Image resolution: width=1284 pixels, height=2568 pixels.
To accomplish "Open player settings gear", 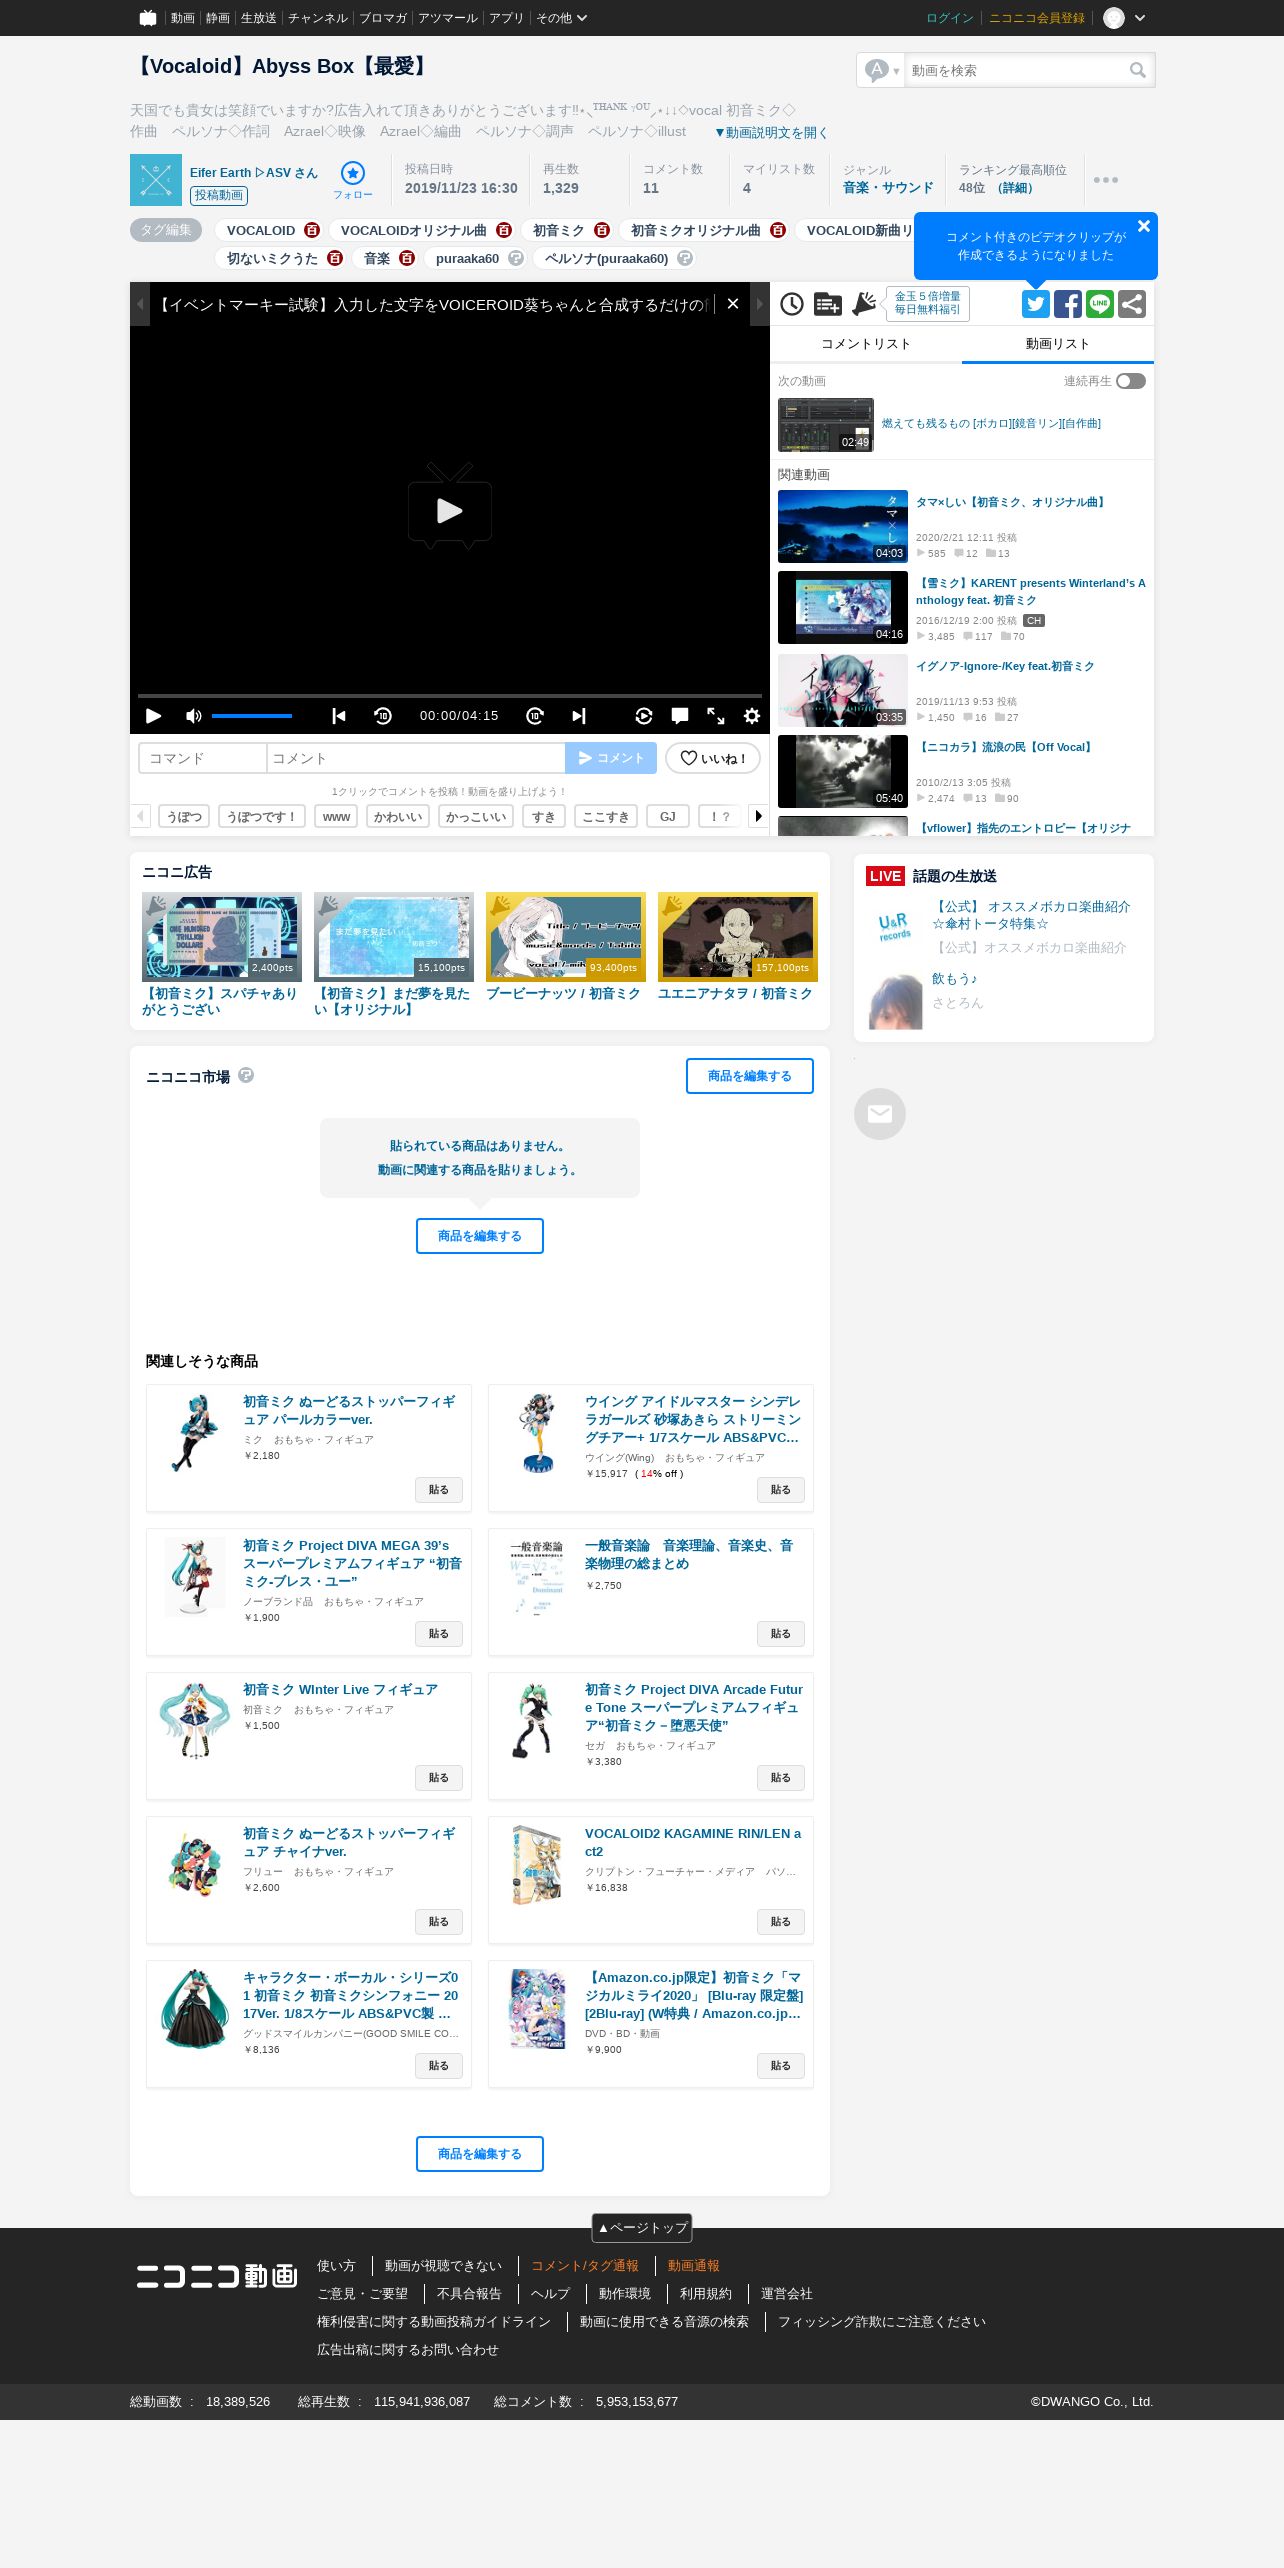I will (752, 716).
